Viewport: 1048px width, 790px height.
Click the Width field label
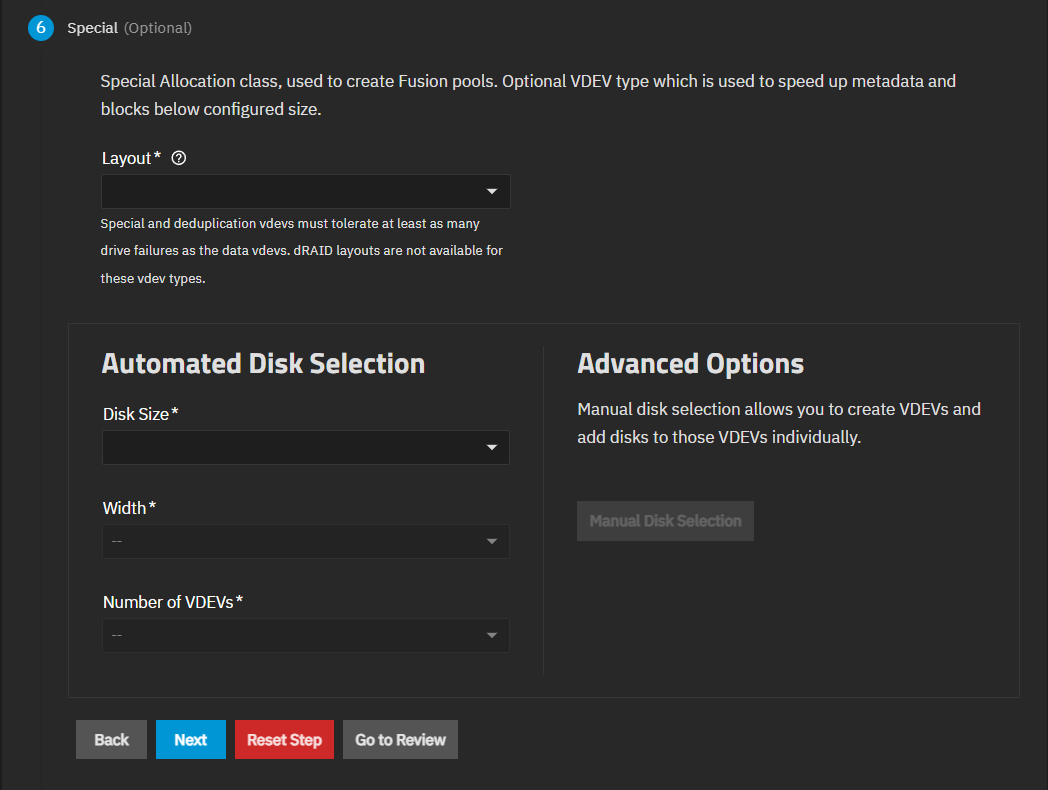click(x=129, y=508)
